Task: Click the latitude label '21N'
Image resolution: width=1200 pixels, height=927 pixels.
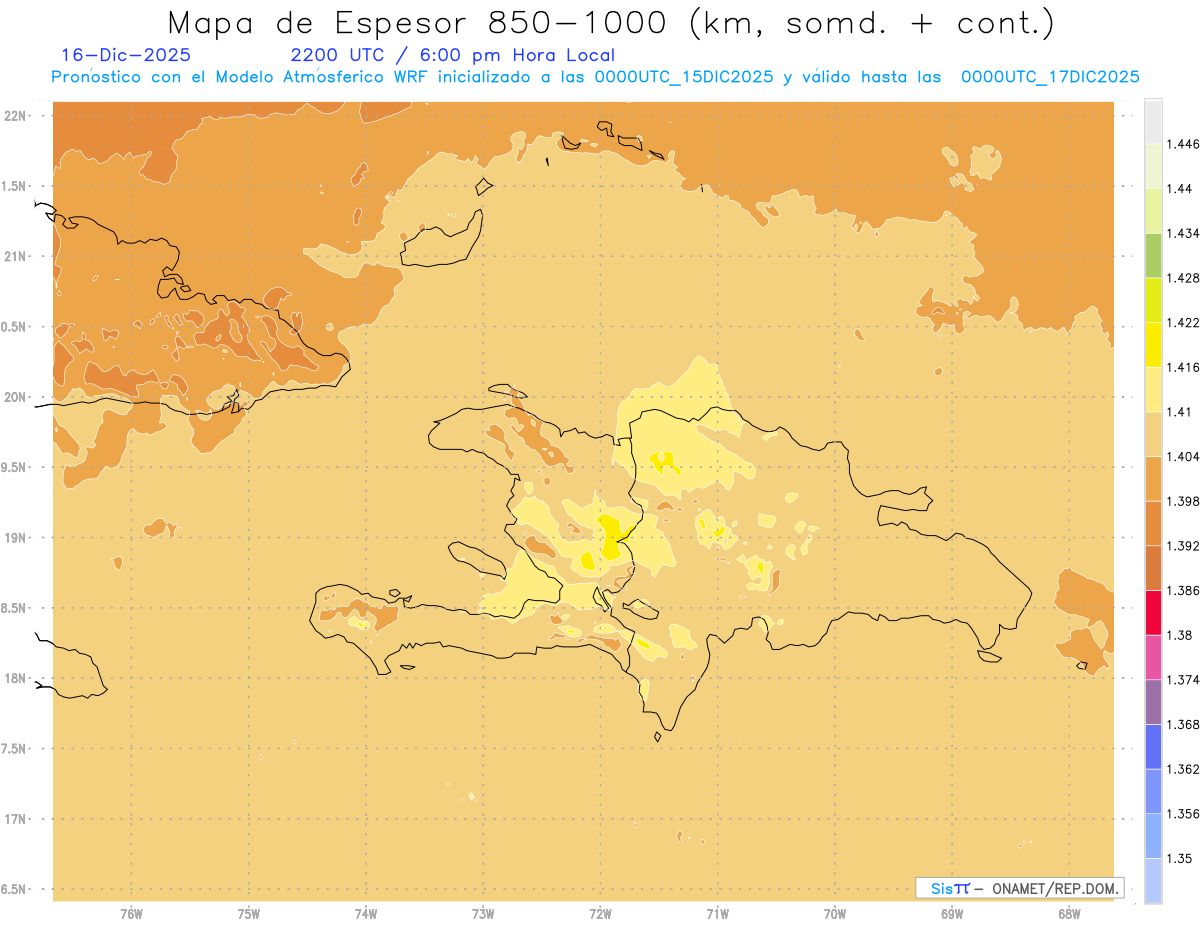Action: tap(16, 256)
